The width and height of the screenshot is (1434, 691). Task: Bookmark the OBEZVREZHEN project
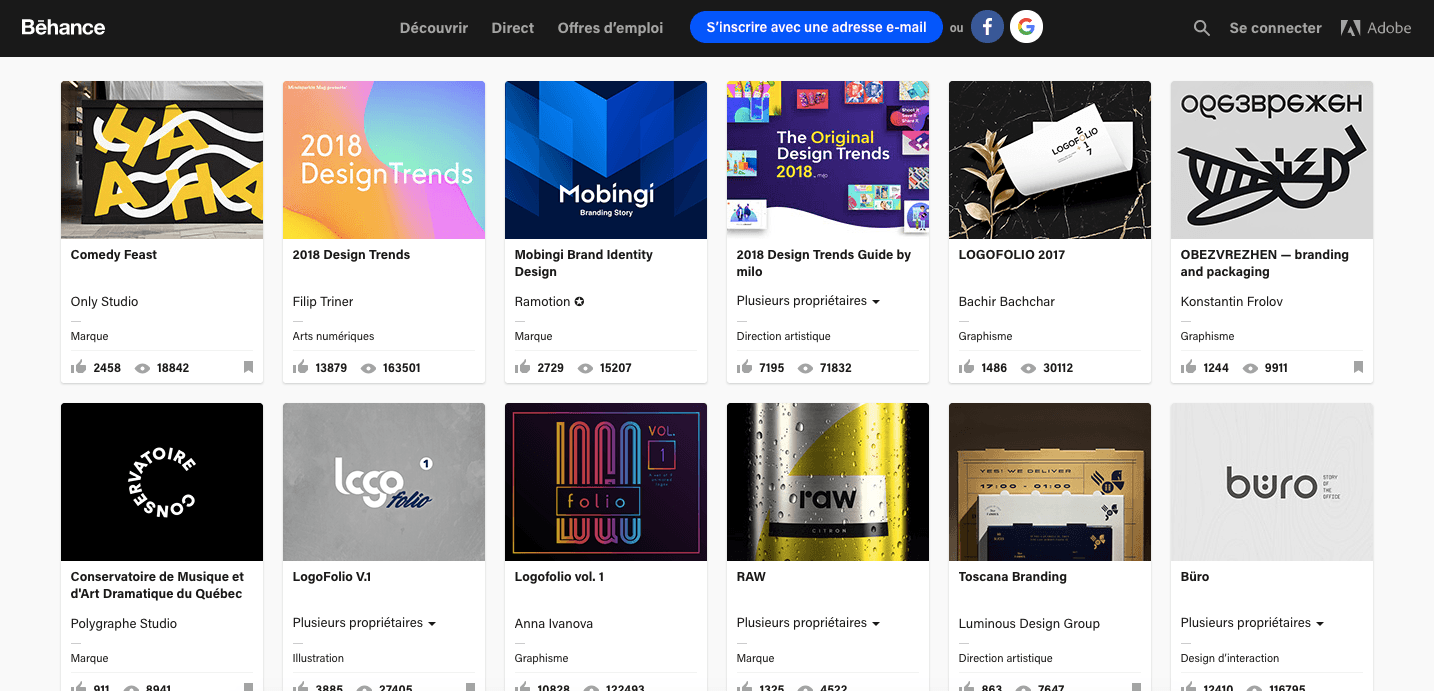pos(1358,368)
